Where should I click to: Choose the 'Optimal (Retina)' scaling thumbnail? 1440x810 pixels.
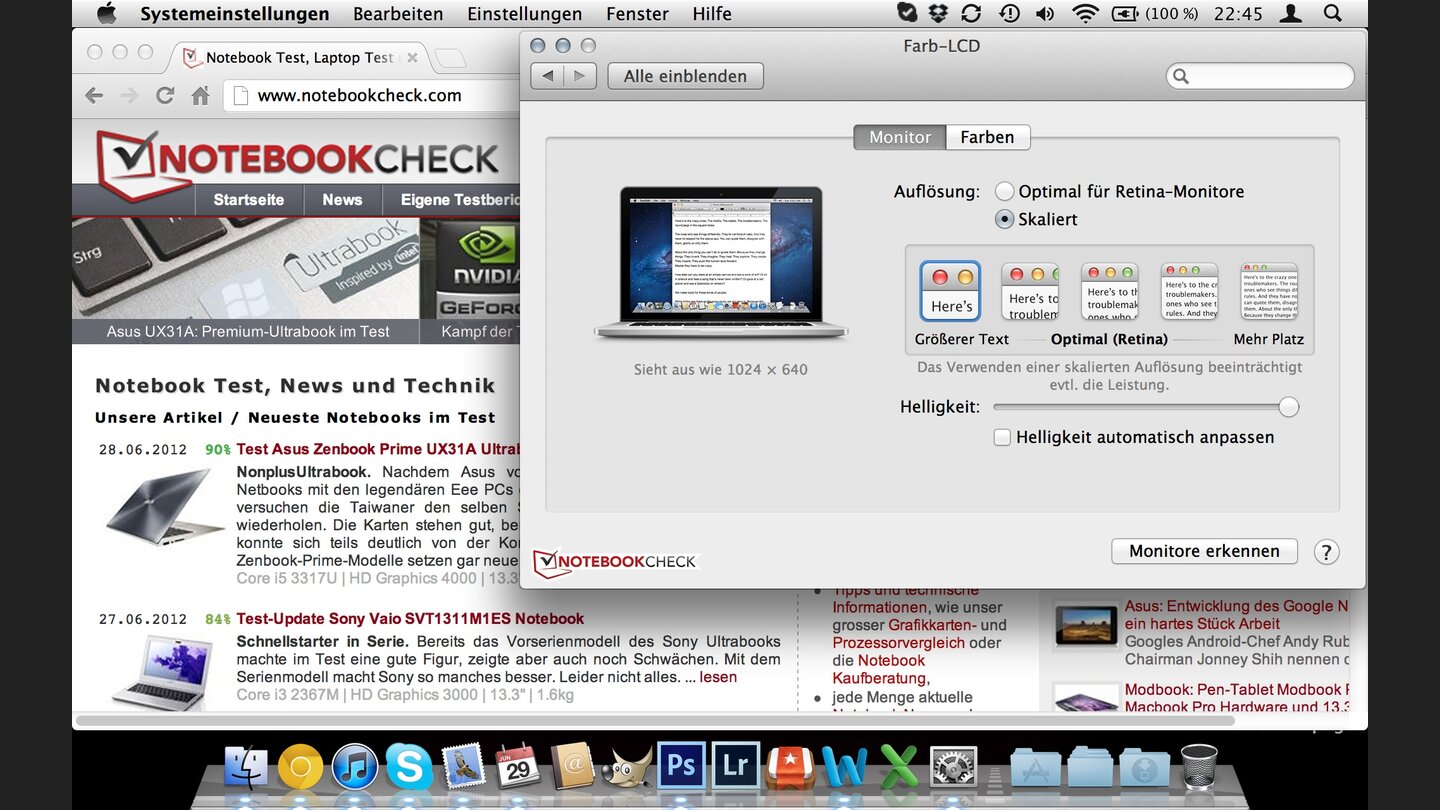point(1109,291)
